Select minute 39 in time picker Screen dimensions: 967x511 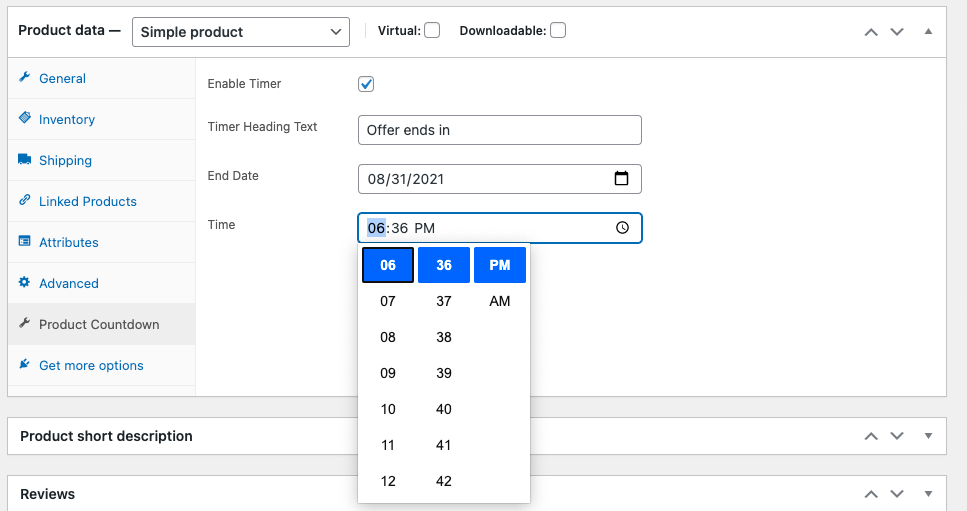[444, 373]
